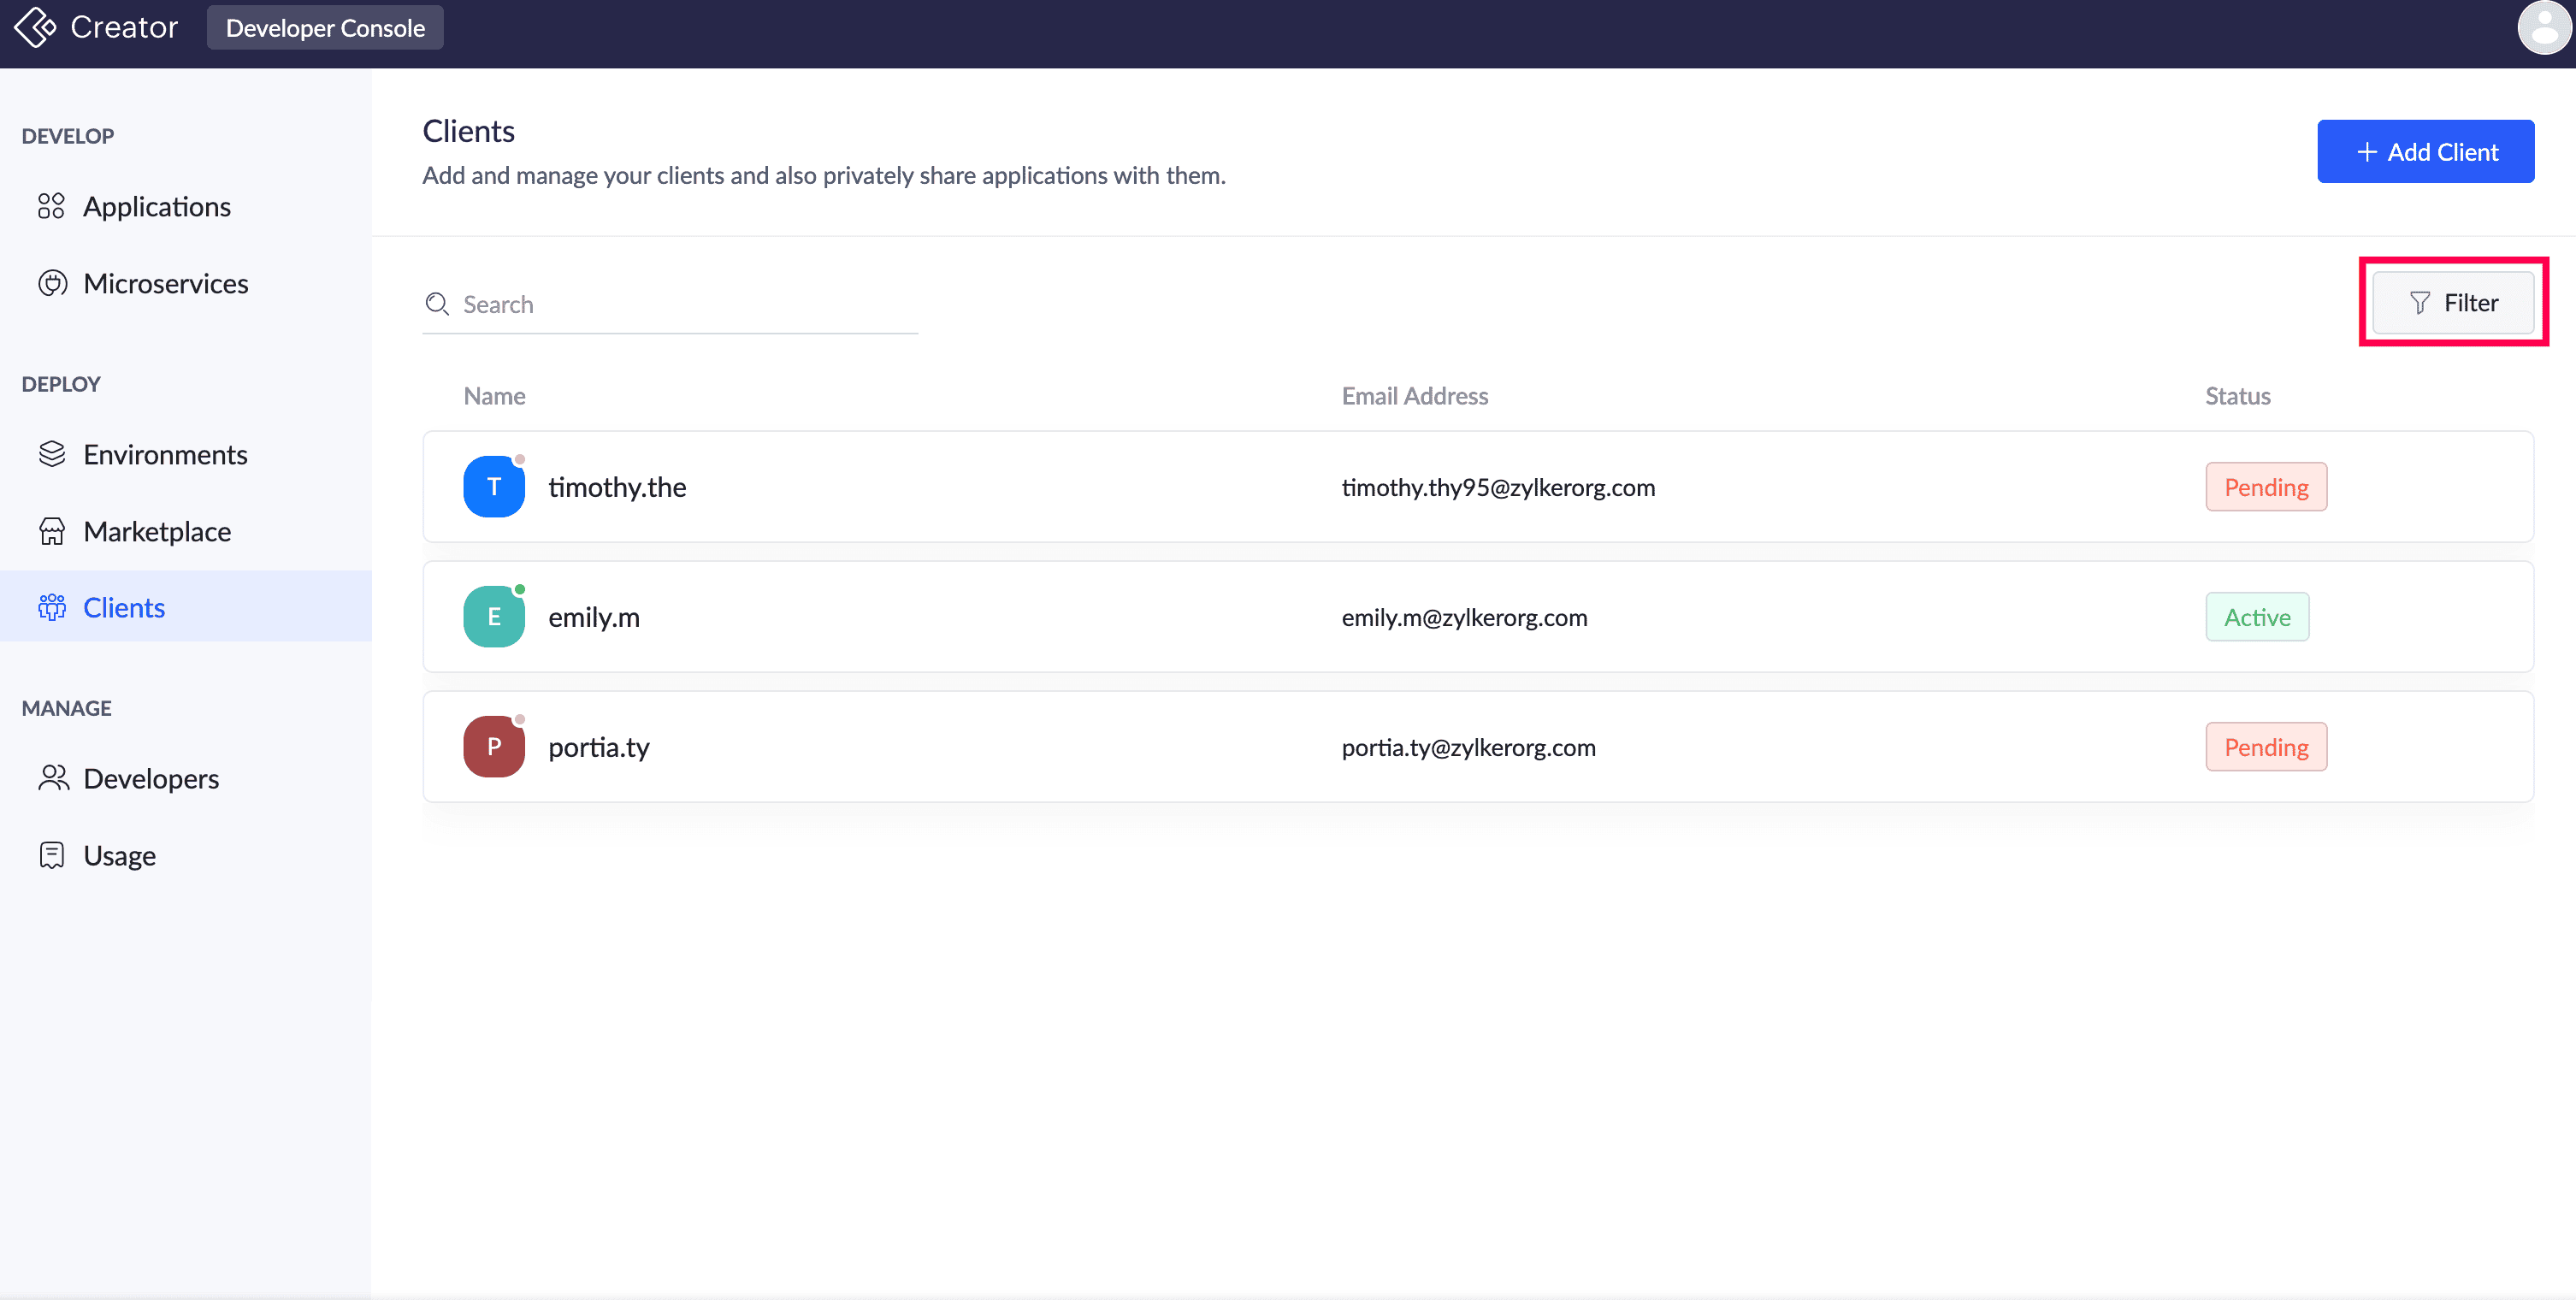Click the blue T avatar for timothy.the
This screenshot has width=2576, height=1300.
pos(494,487)
